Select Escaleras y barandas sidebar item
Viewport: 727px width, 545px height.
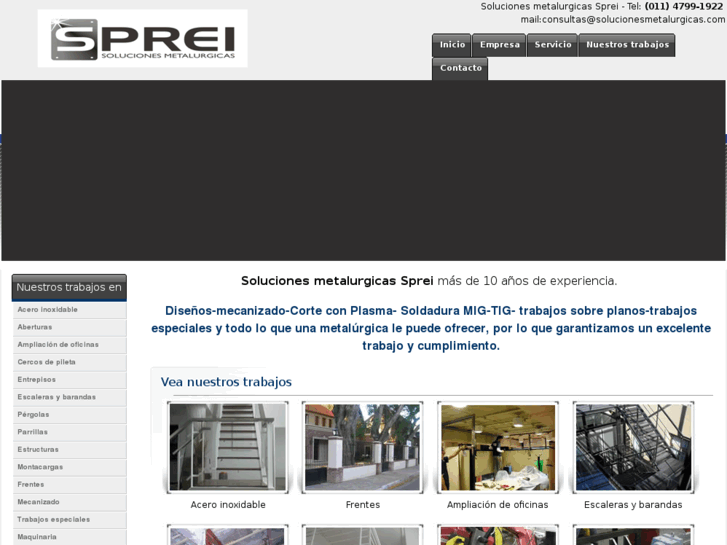pos(70,398)
